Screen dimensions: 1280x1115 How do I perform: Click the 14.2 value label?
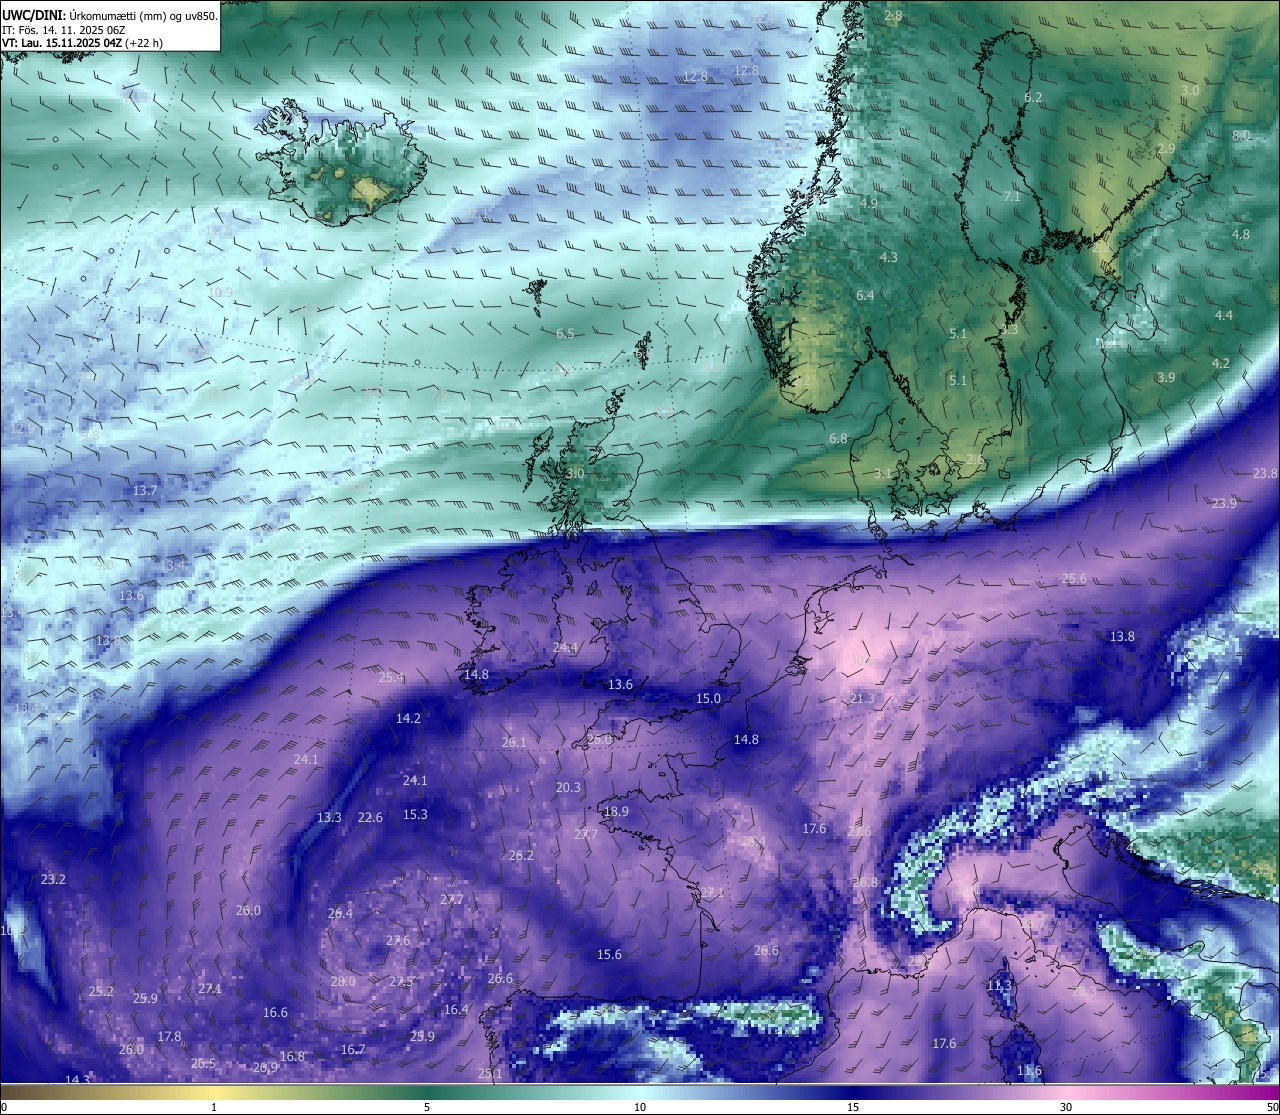408,719
